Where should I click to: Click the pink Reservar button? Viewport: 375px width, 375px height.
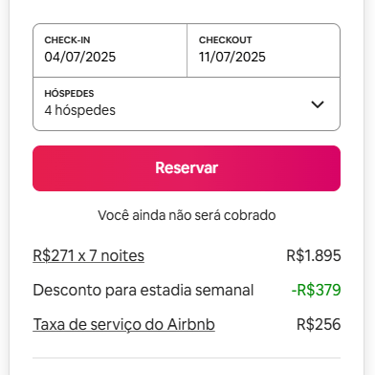pos(186,168)
